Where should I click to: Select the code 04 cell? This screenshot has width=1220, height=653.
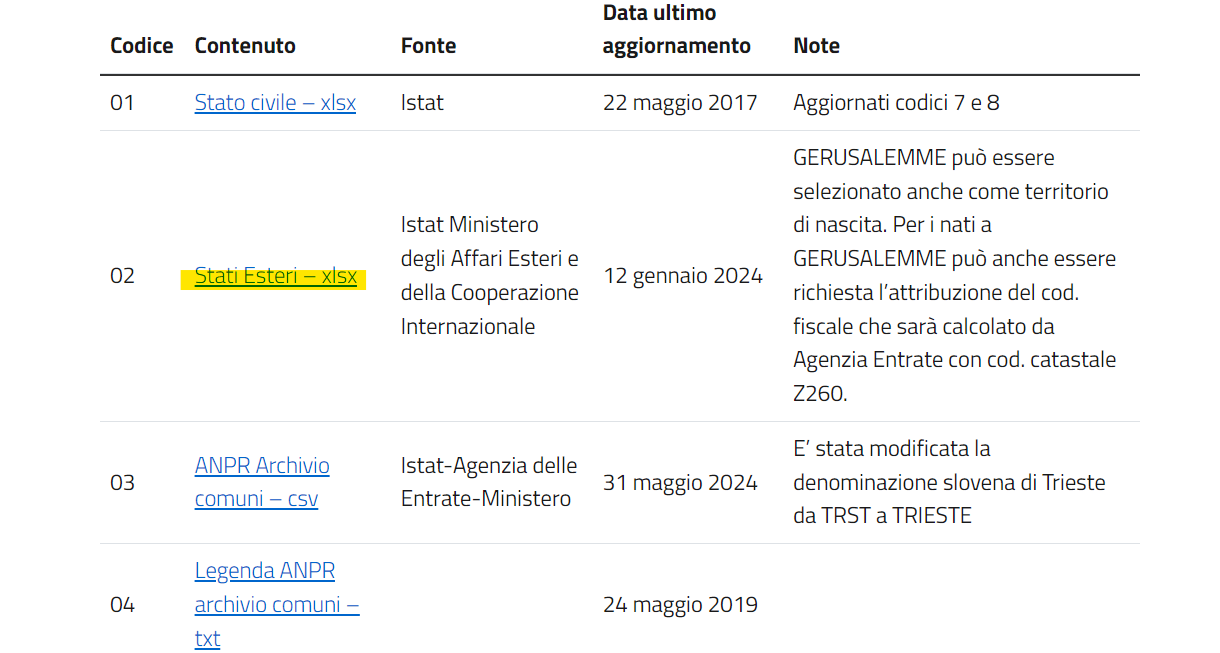pyautogui.click(x=122, y=605)
